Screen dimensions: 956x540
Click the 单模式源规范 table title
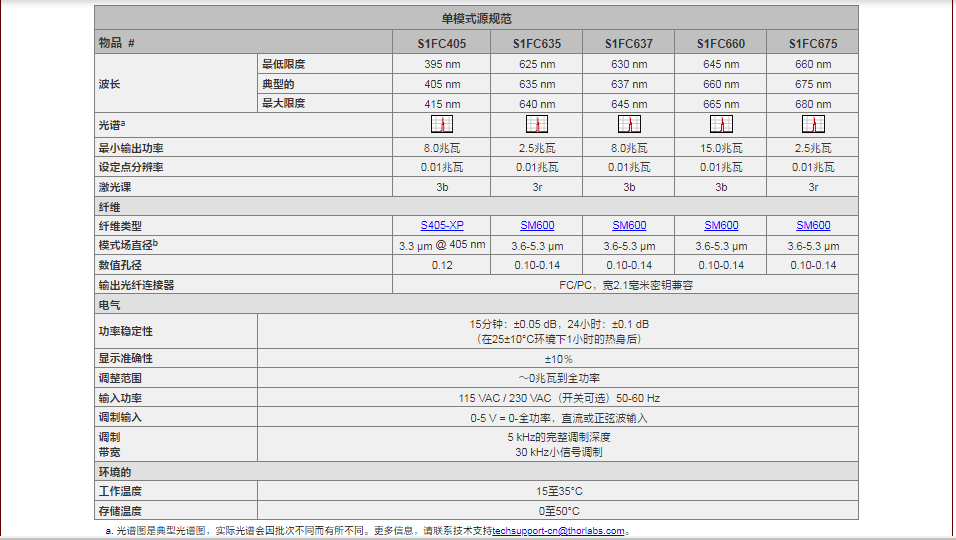click(x=477, y=18)
